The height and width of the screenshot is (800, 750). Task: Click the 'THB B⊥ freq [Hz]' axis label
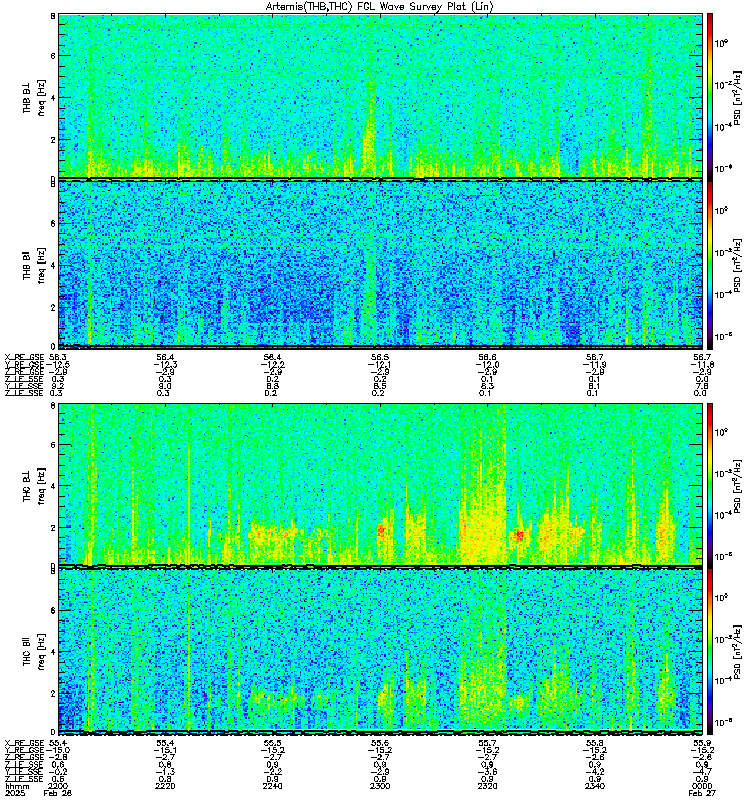tap(34, 96)
